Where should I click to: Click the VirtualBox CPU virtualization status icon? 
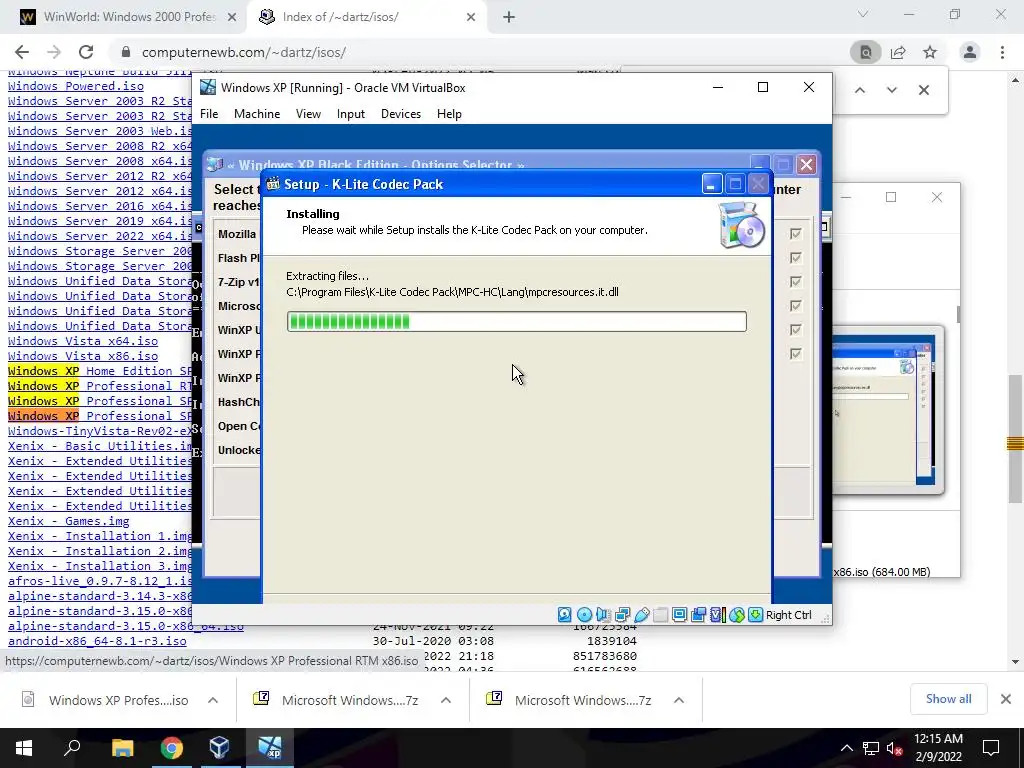click(x=717, y=615)
